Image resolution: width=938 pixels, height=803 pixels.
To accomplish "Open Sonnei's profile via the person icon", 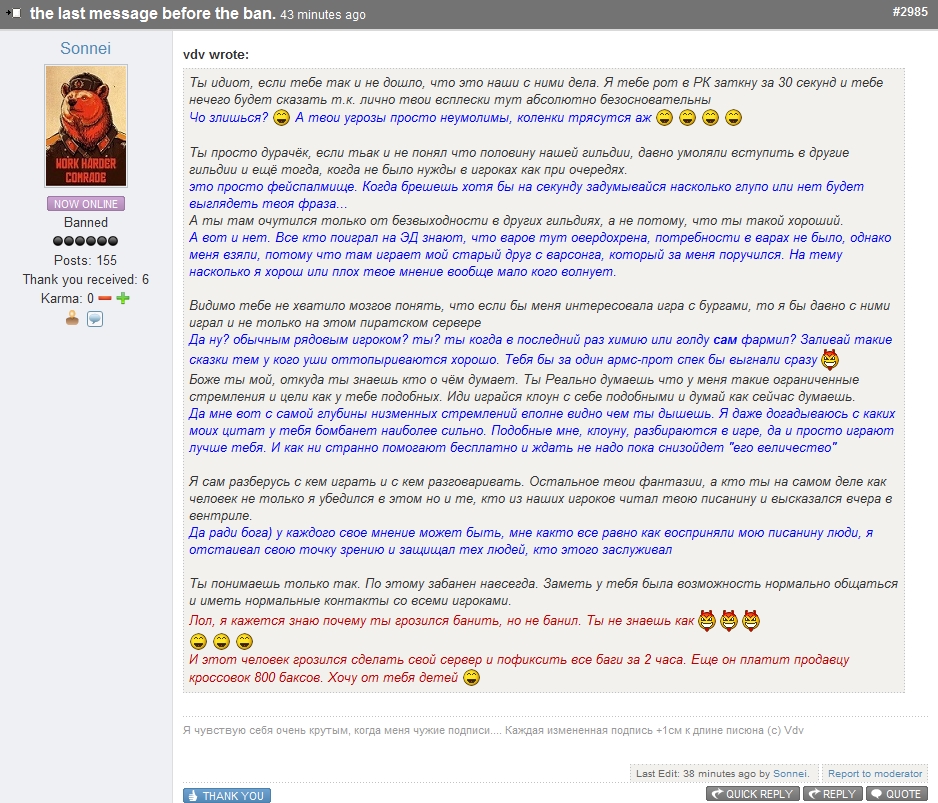I will (72, 319).
